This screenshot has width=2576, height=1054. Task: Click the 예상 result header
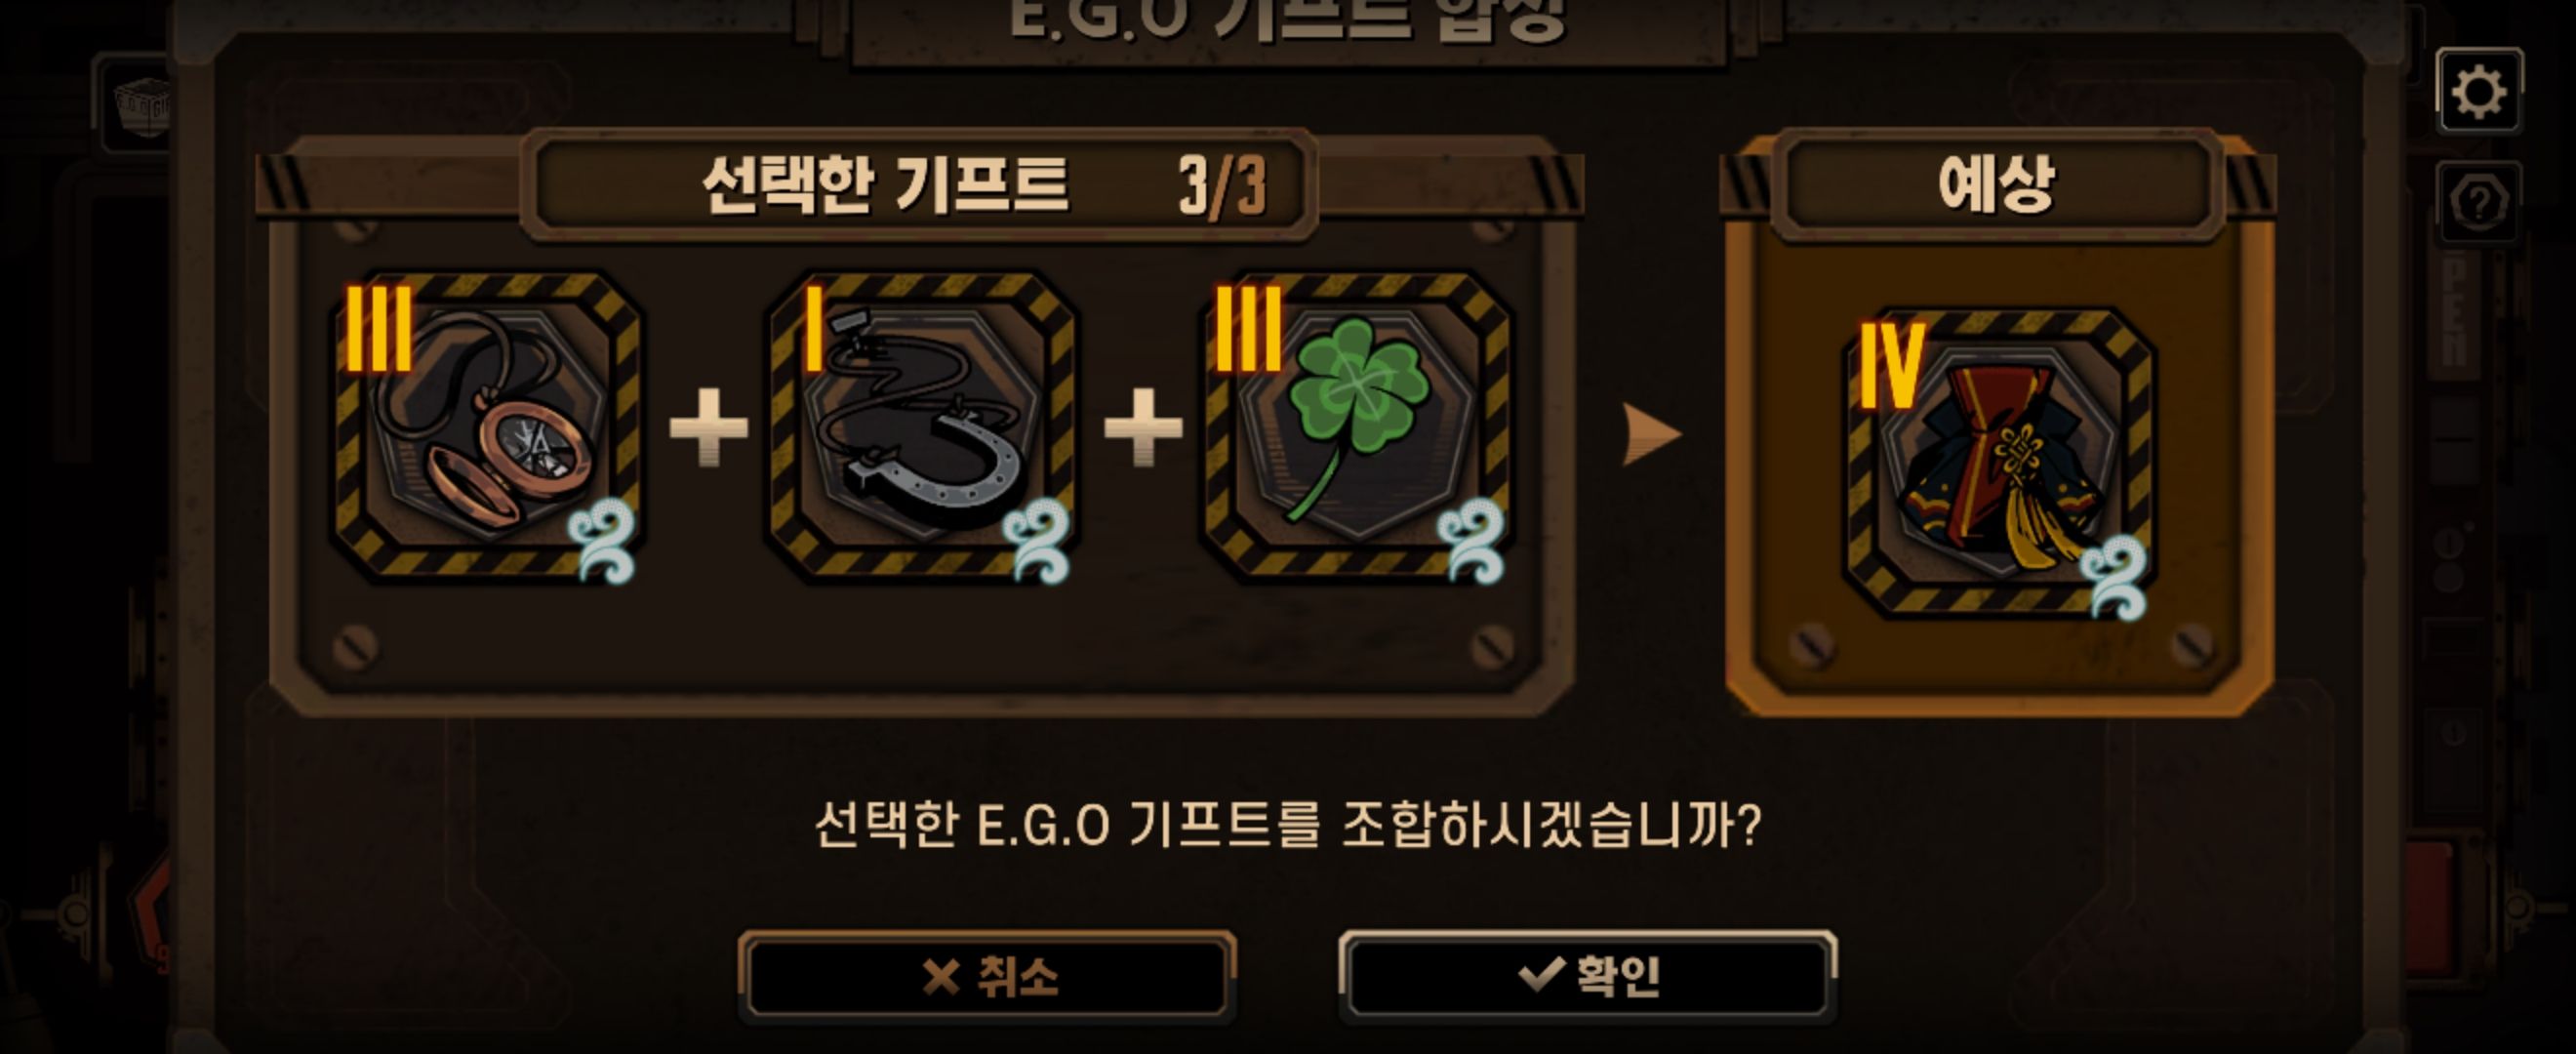[x=1997, y=184]
